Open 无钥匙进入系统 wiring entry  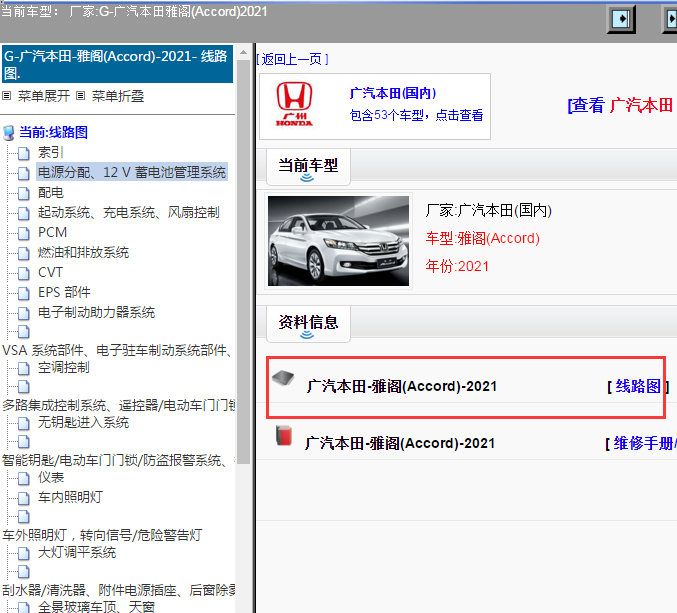pyautogui.click(x=83, y=422)
